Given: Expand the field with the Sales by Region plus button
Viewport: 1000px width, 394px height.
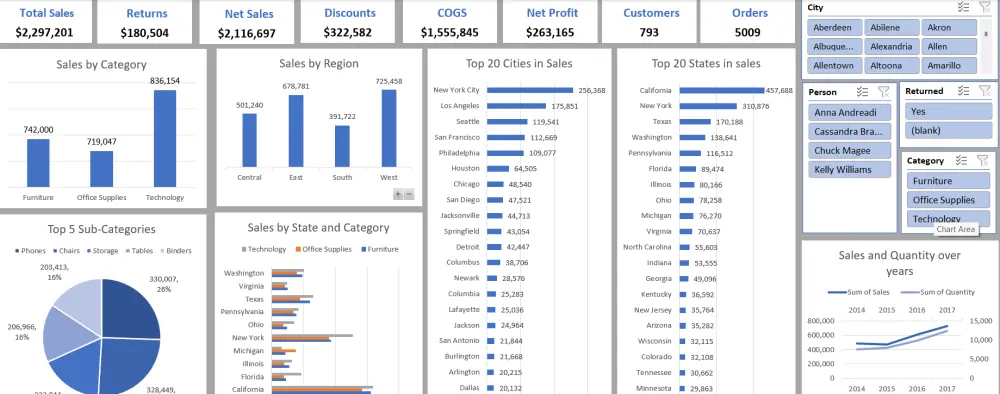Looking at the screenshot, I should click(398, 194).
